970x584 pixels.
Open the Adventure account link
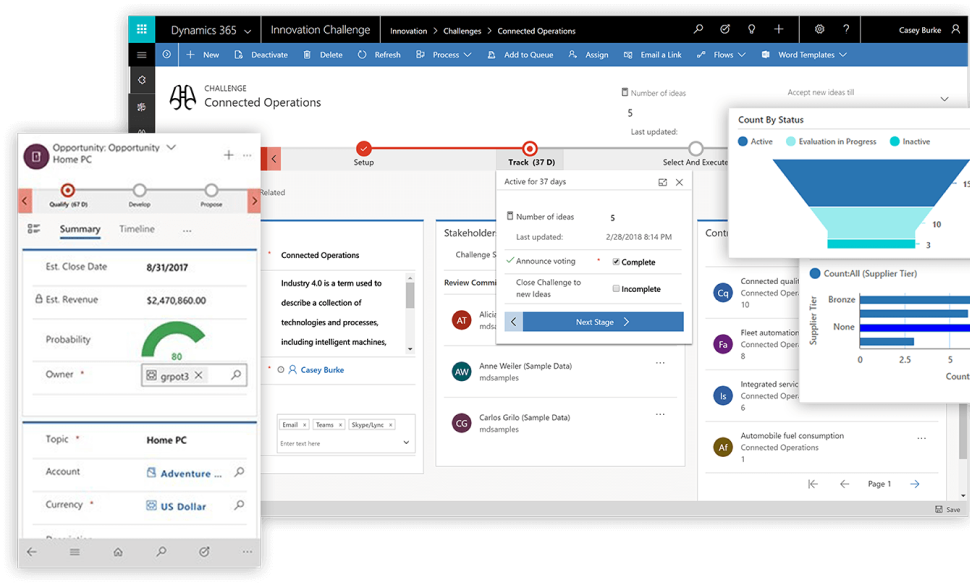pos(191,473)
